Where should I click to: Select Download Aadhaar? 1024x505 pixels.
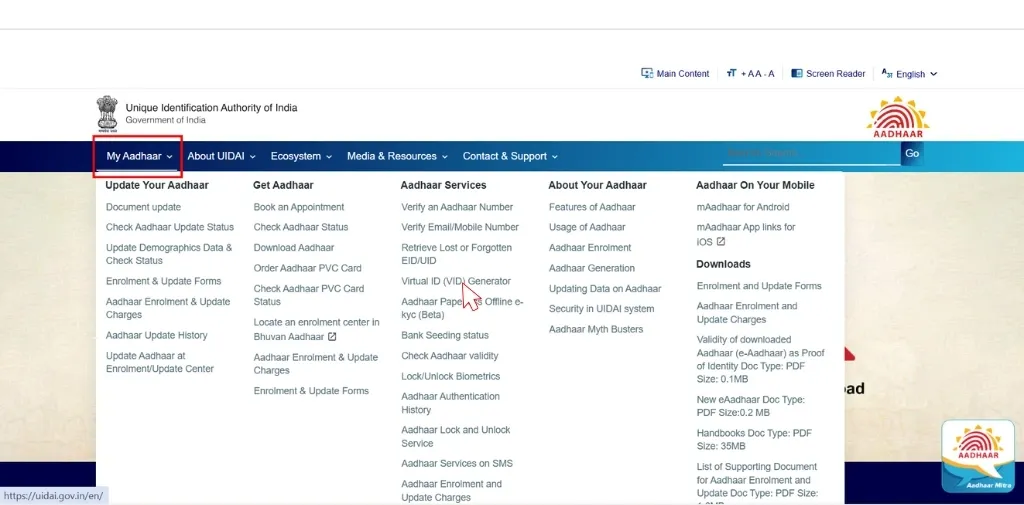pos(294,248)
